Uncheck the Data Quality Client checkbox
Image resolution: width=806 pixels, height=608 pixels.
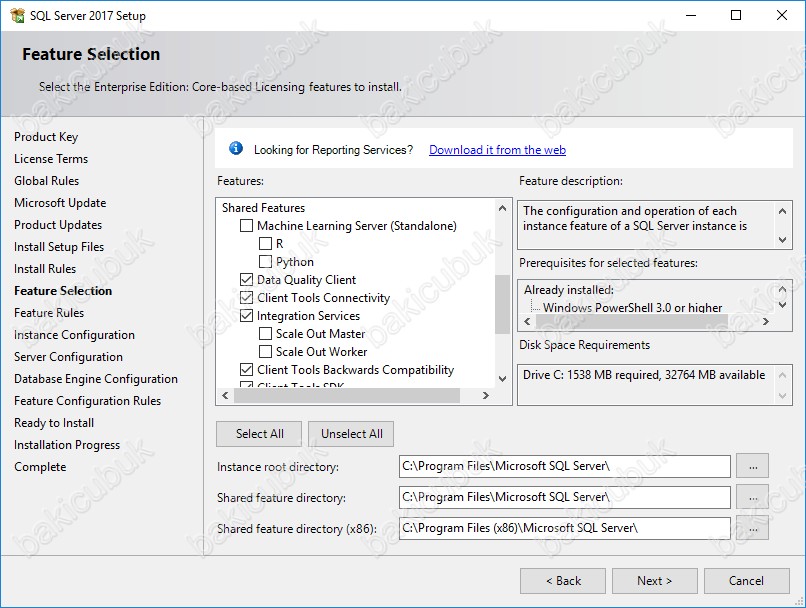tap(247, 280)
